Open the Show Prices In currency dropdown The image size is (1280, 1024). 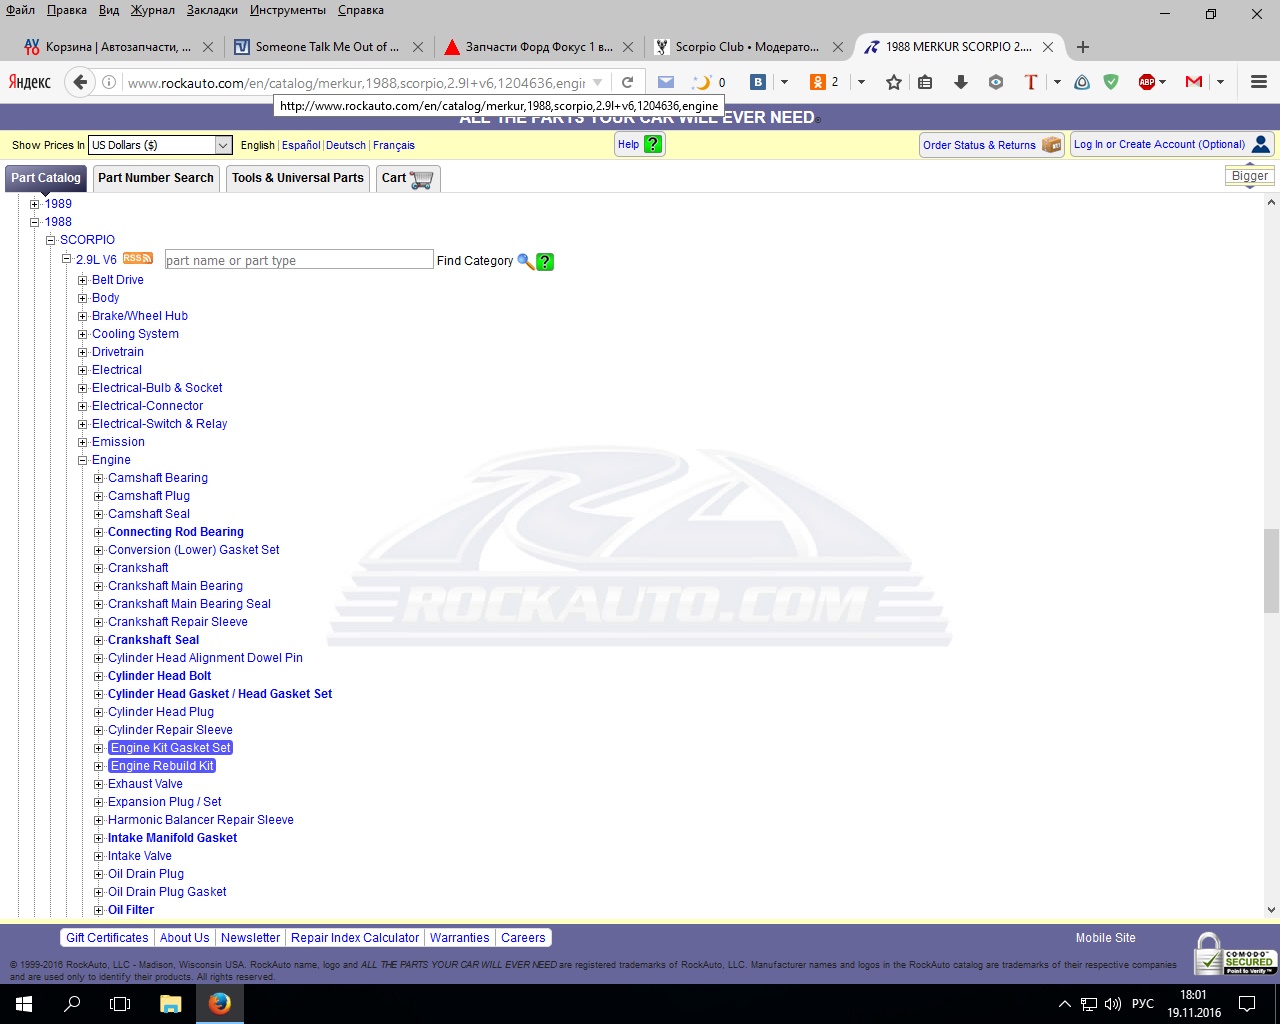(x=160, y=145)
